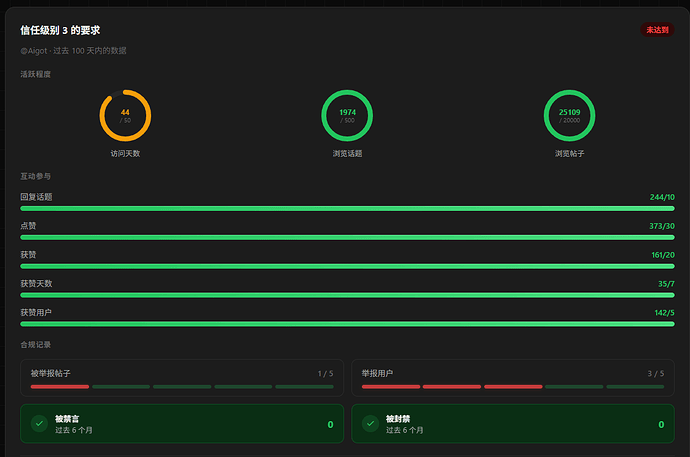Click the 访问天数 label
690x457 pixels.
coord(125,154)
